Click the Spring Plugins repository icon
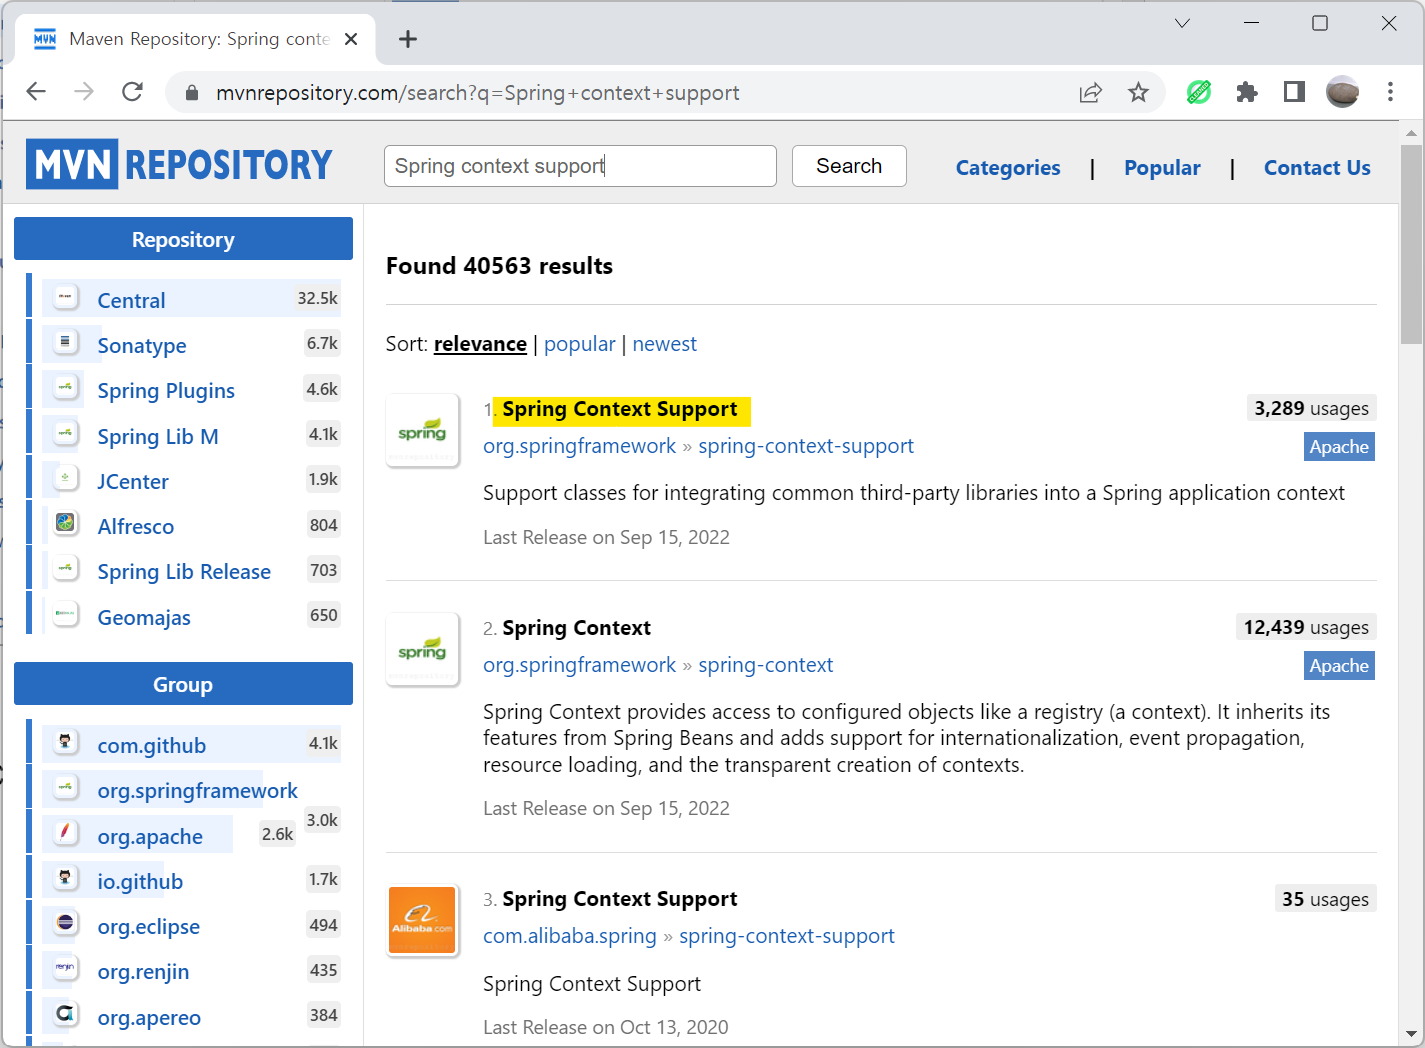 pos(66,387)
